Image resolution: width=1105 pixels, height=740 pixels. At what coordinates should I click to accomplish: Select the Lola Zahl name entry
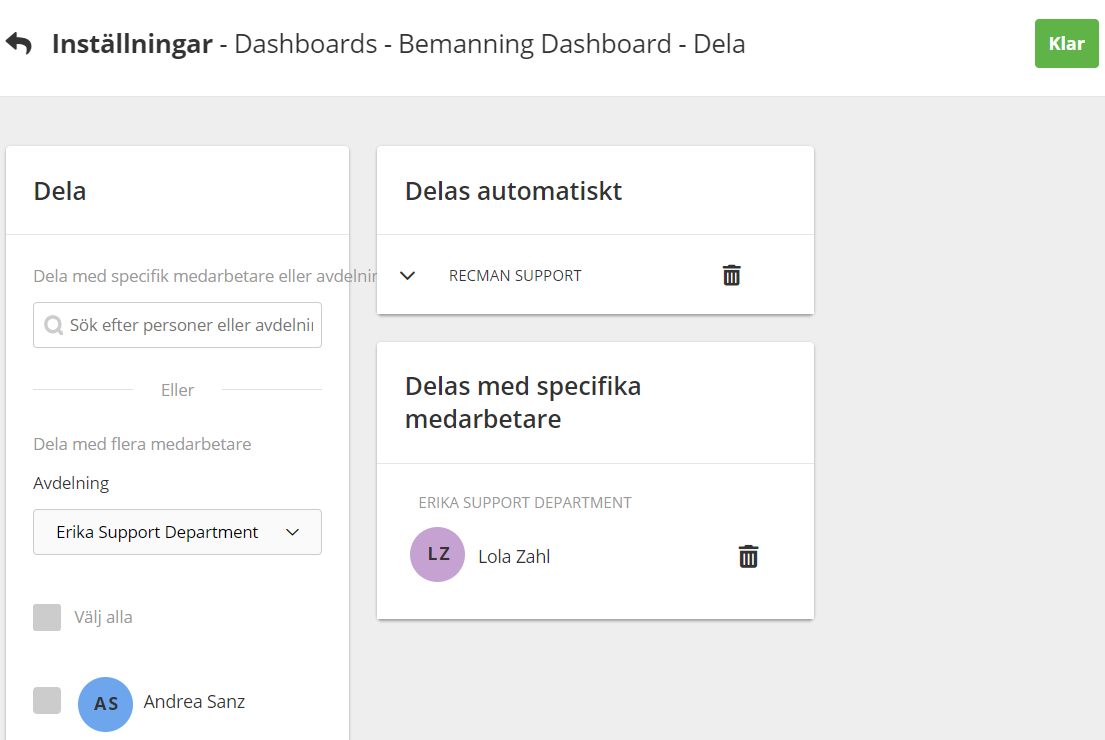[x=514, y=557]
